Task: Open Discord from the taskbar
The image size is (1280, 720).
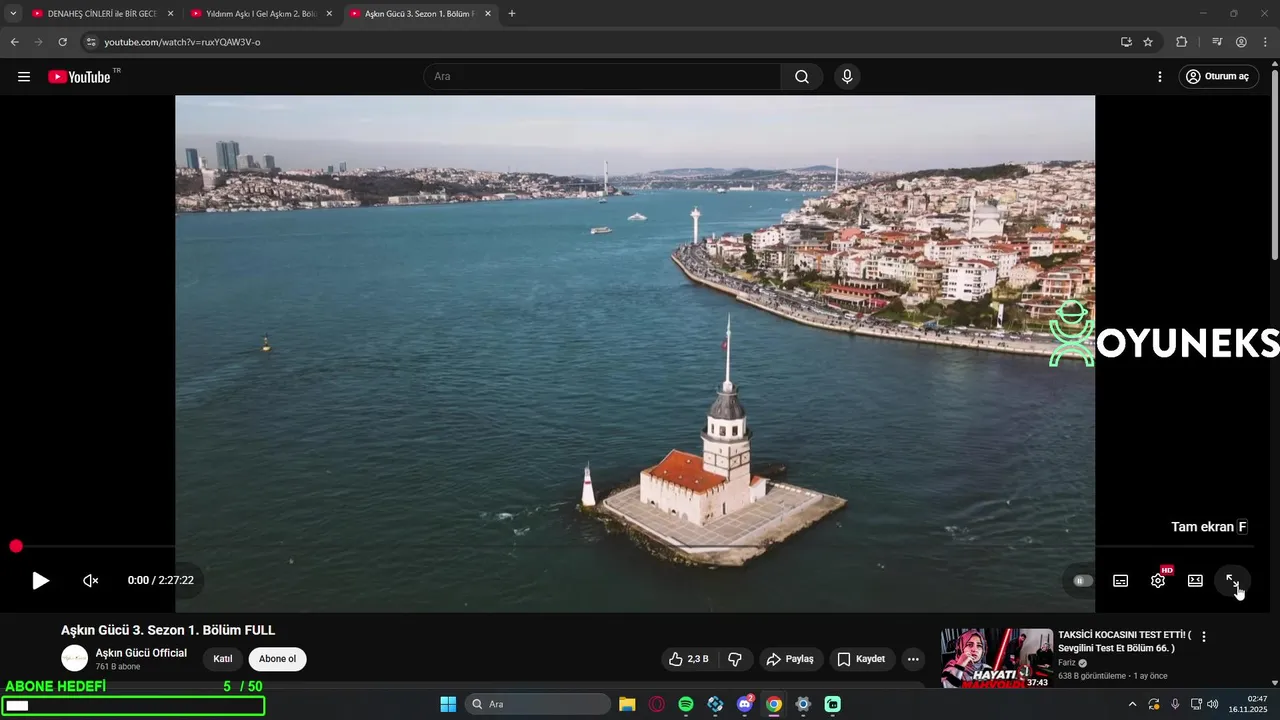Action: (745, 704)
